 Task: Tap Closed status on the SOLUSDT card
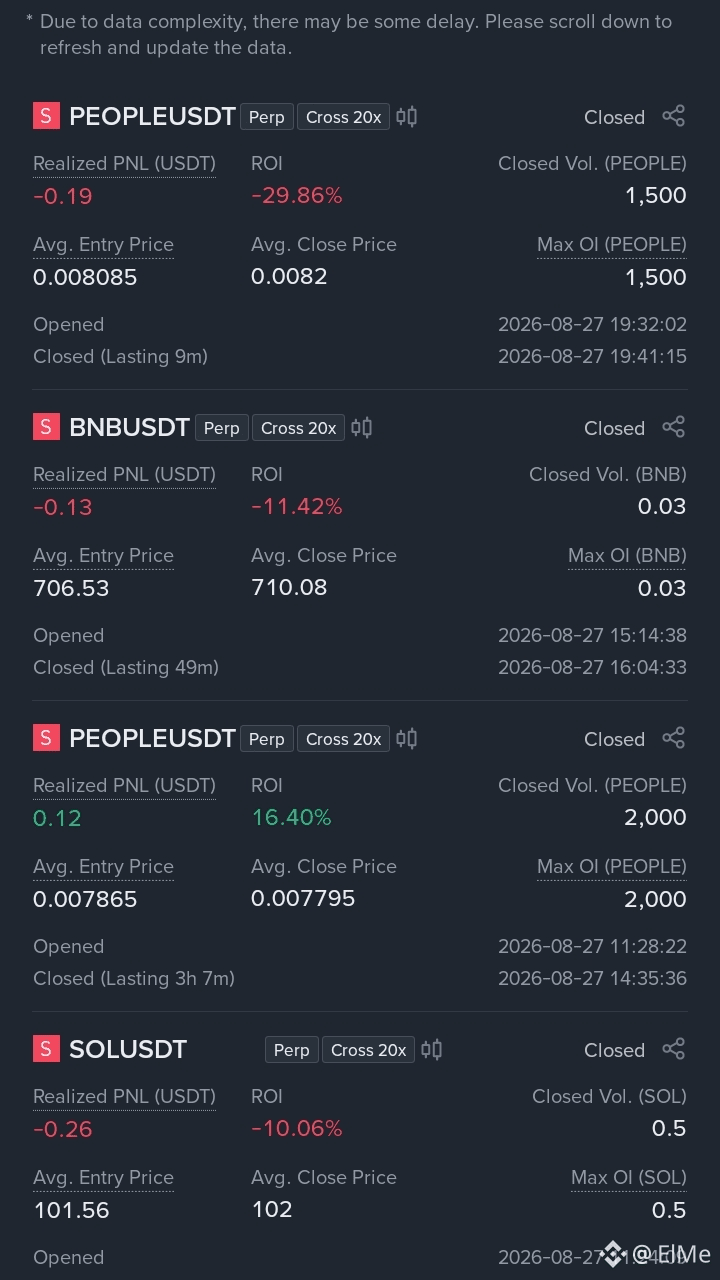pyautogui.click(x=614, y=1050)
